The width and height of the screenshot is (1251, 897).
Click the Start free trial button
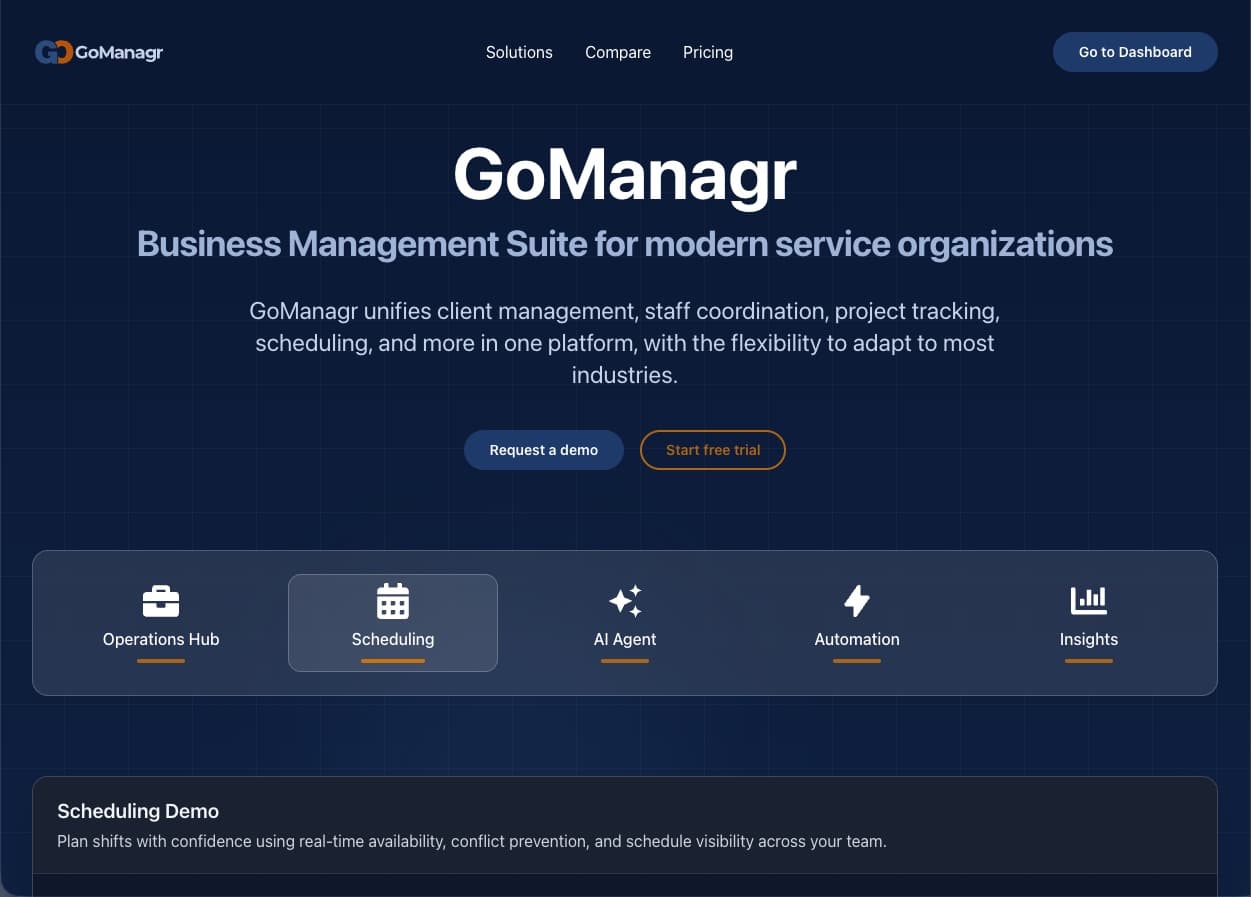pos(713,450)
